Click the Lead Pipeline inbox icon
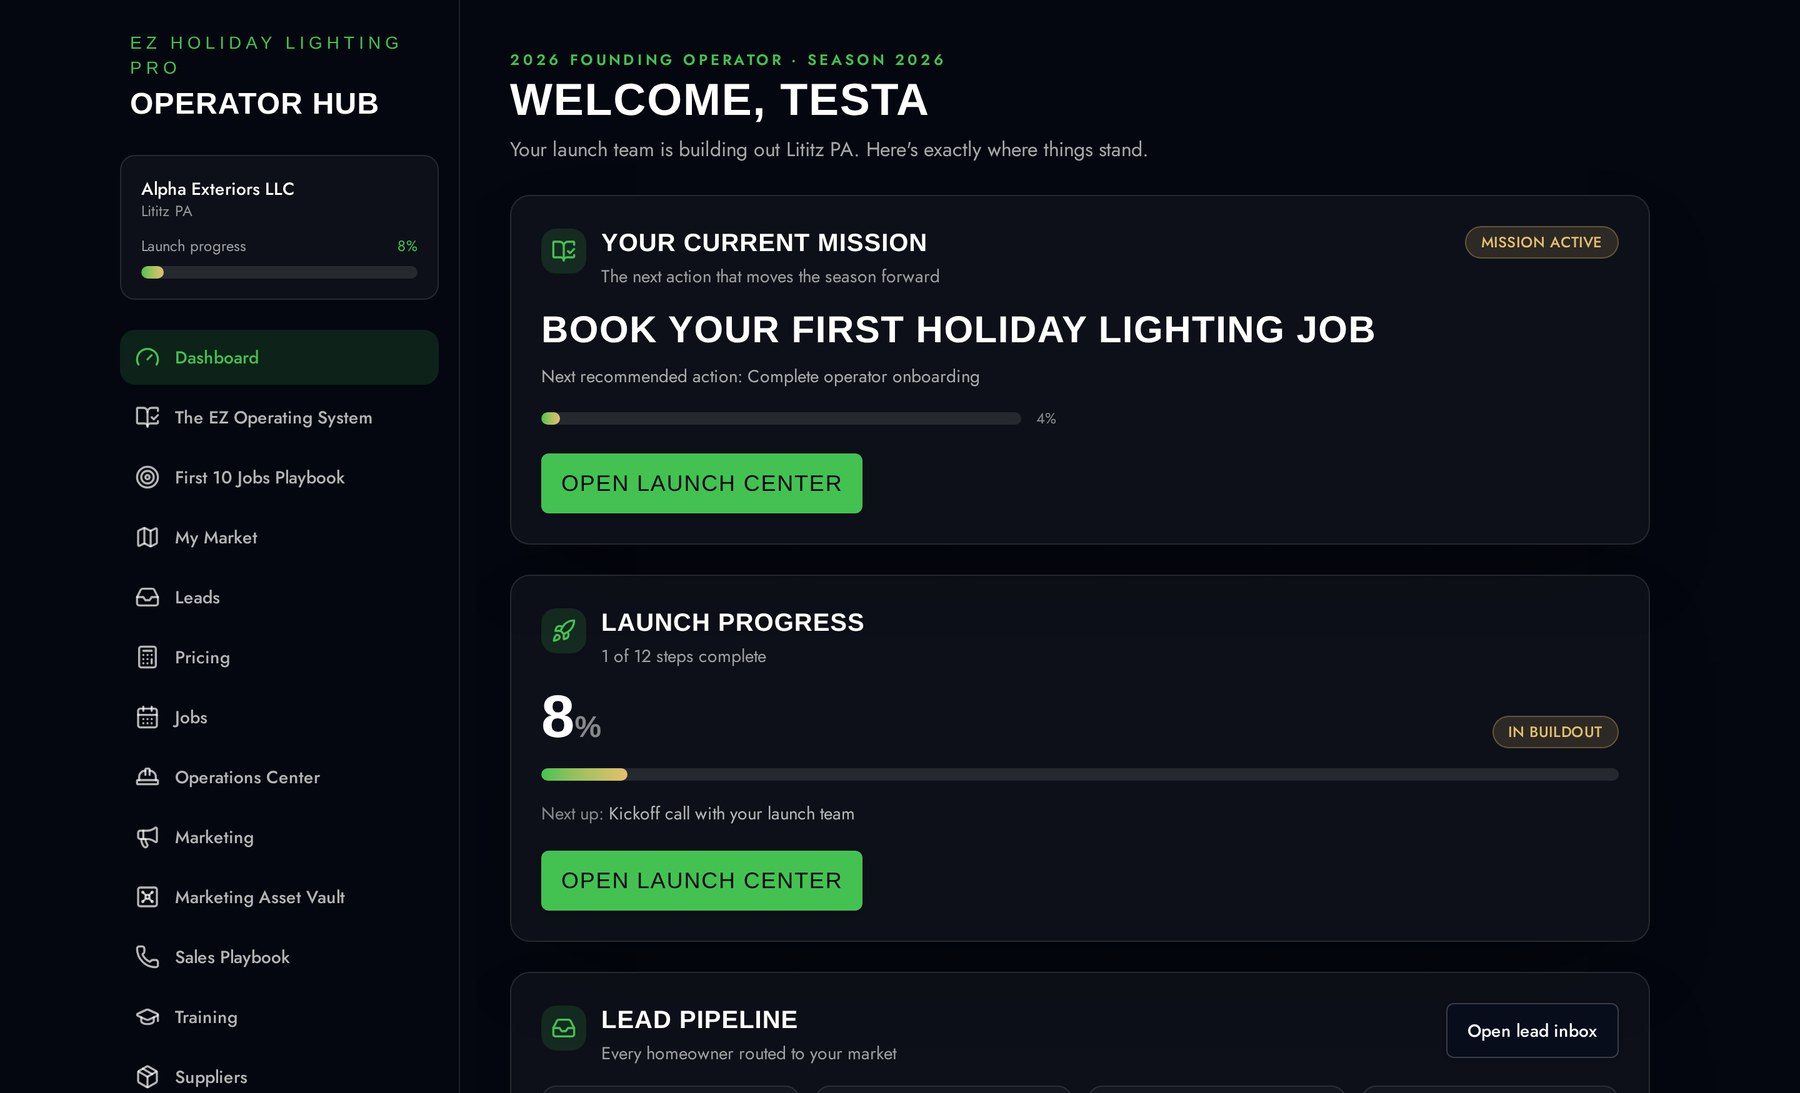1800x1093 pixels. (564, 1028)
